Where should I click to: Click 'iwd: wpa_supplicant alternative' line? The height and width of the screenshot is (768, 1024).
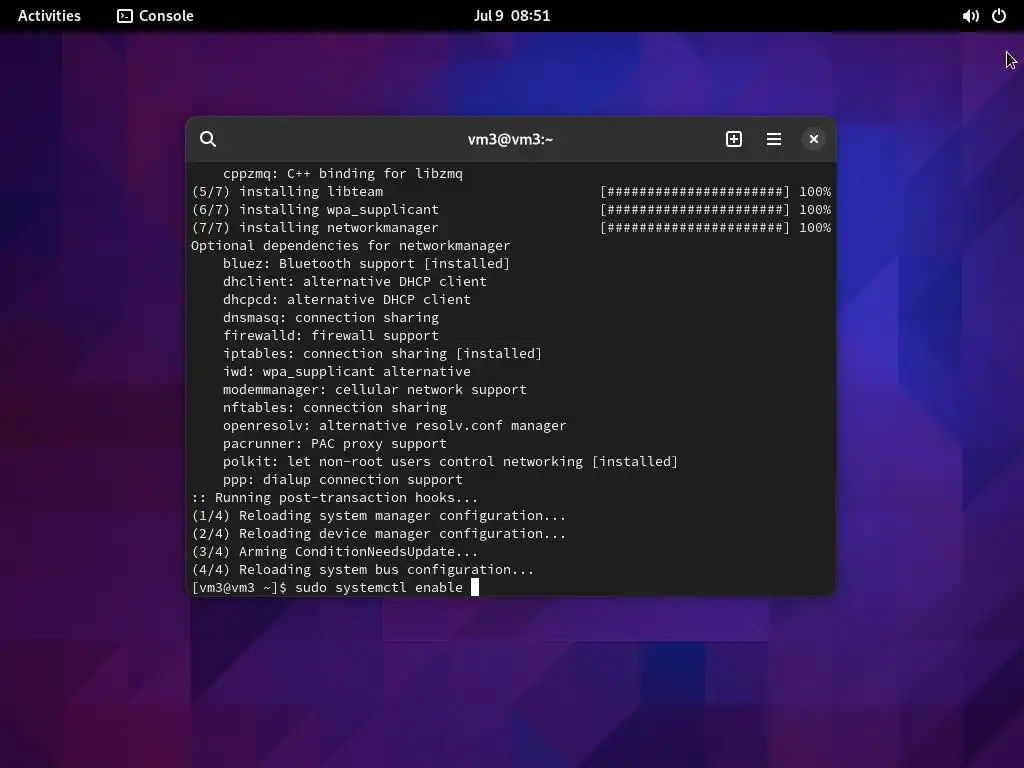tap(347, 372)
